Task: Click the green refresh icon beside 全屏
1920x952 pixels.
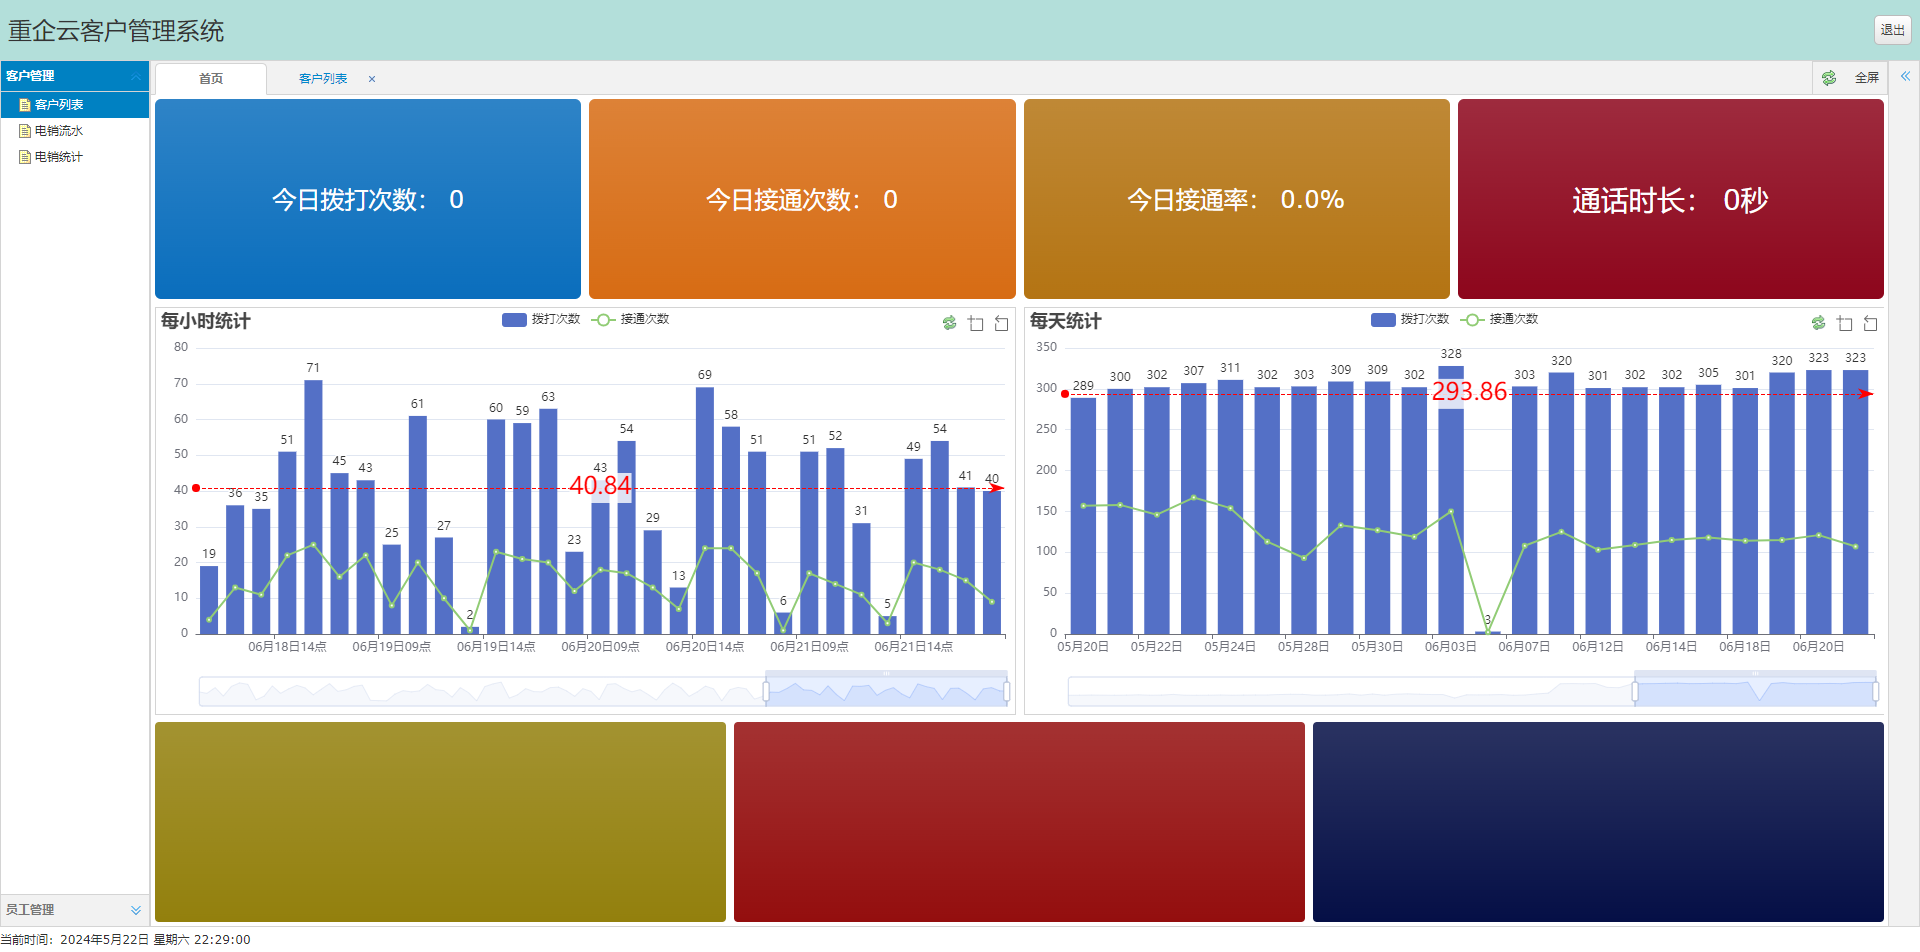Action: point(1829,78)
